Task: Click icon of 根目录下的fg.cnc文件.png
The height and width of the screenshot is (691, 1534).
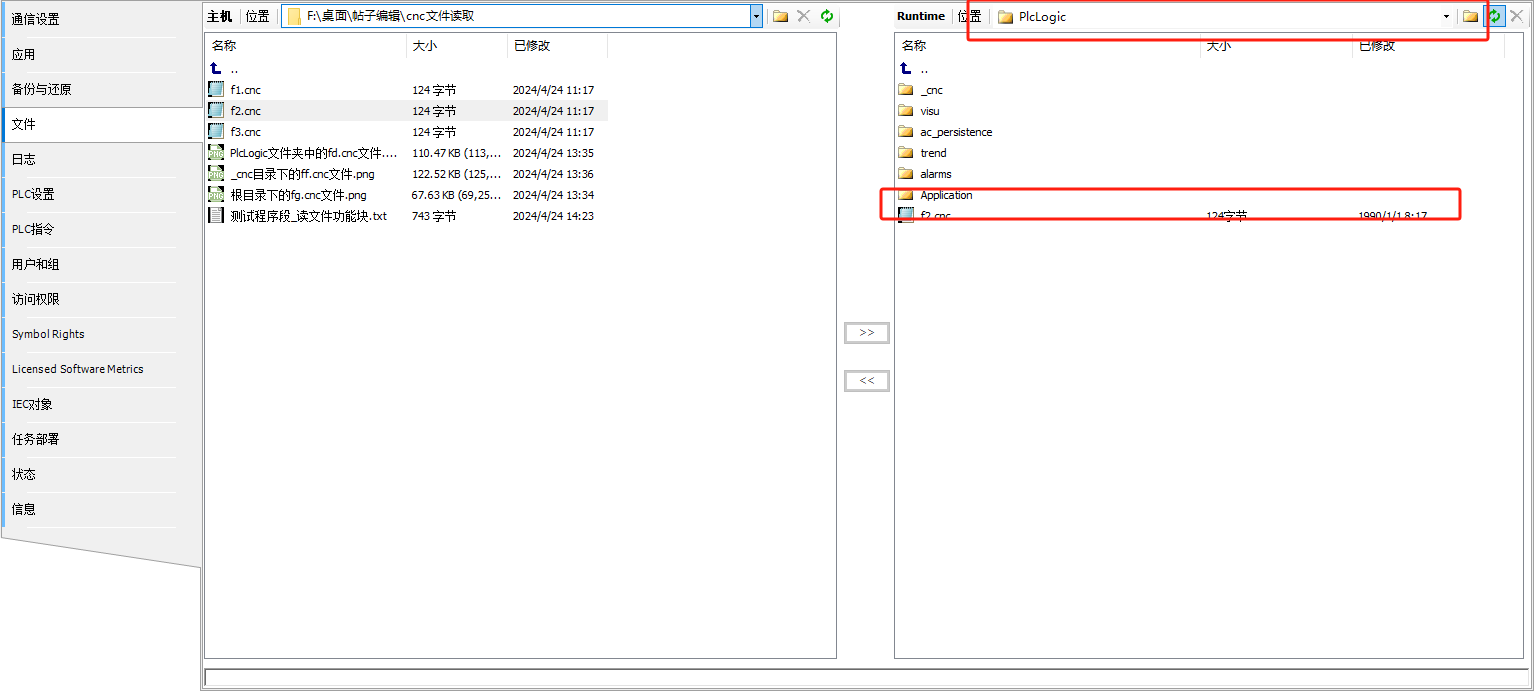Action: click(216, 195)
